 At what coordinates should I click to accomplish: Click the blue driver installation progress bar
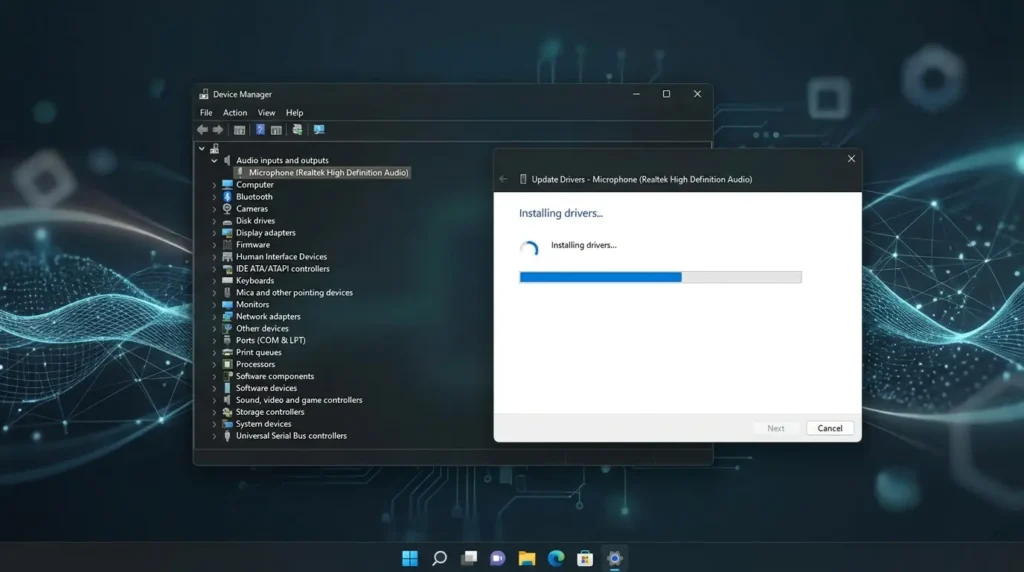[x=660, y=277]
